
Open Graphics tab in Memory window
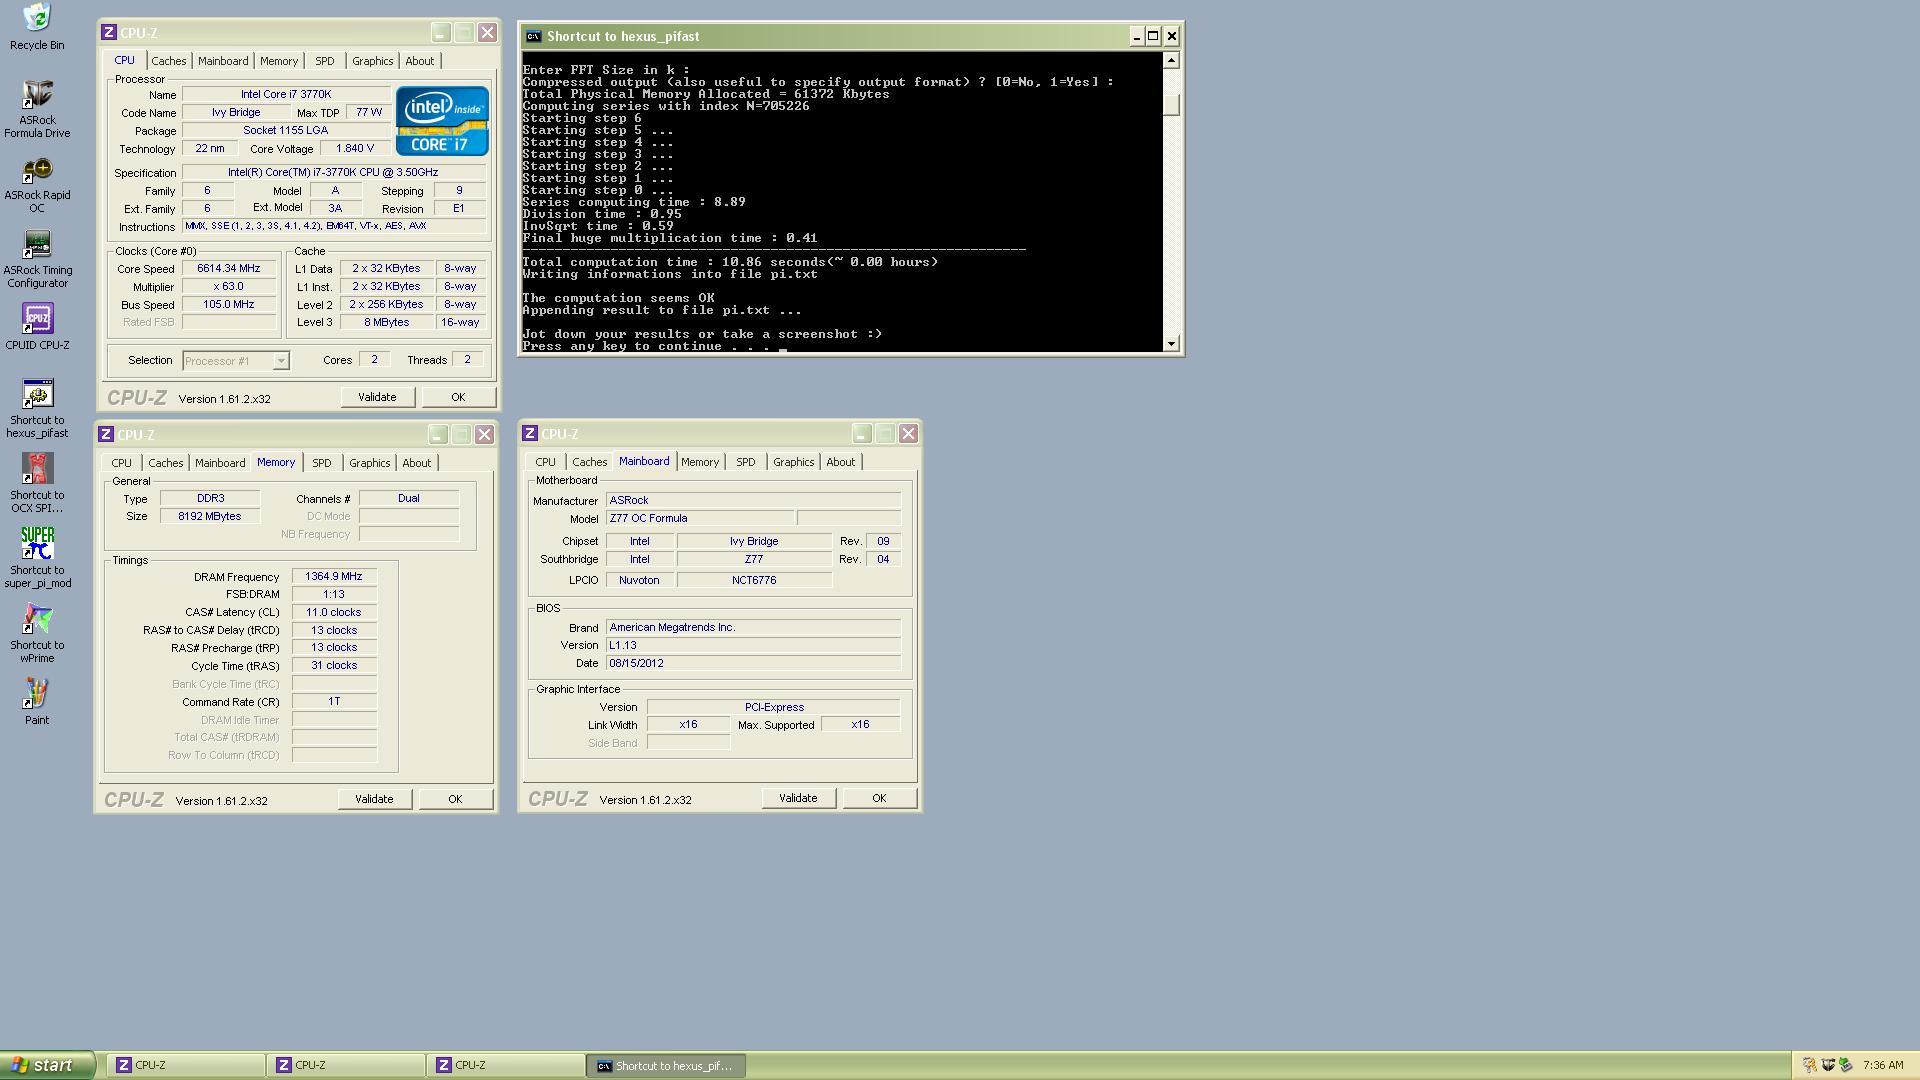[x=369, y=463]
